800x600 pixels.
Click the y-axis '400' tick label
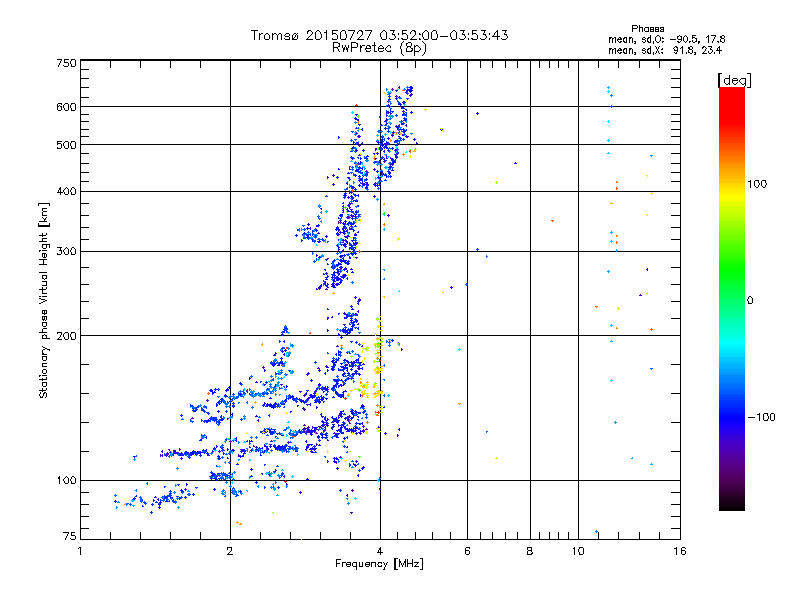click(66, 192)
